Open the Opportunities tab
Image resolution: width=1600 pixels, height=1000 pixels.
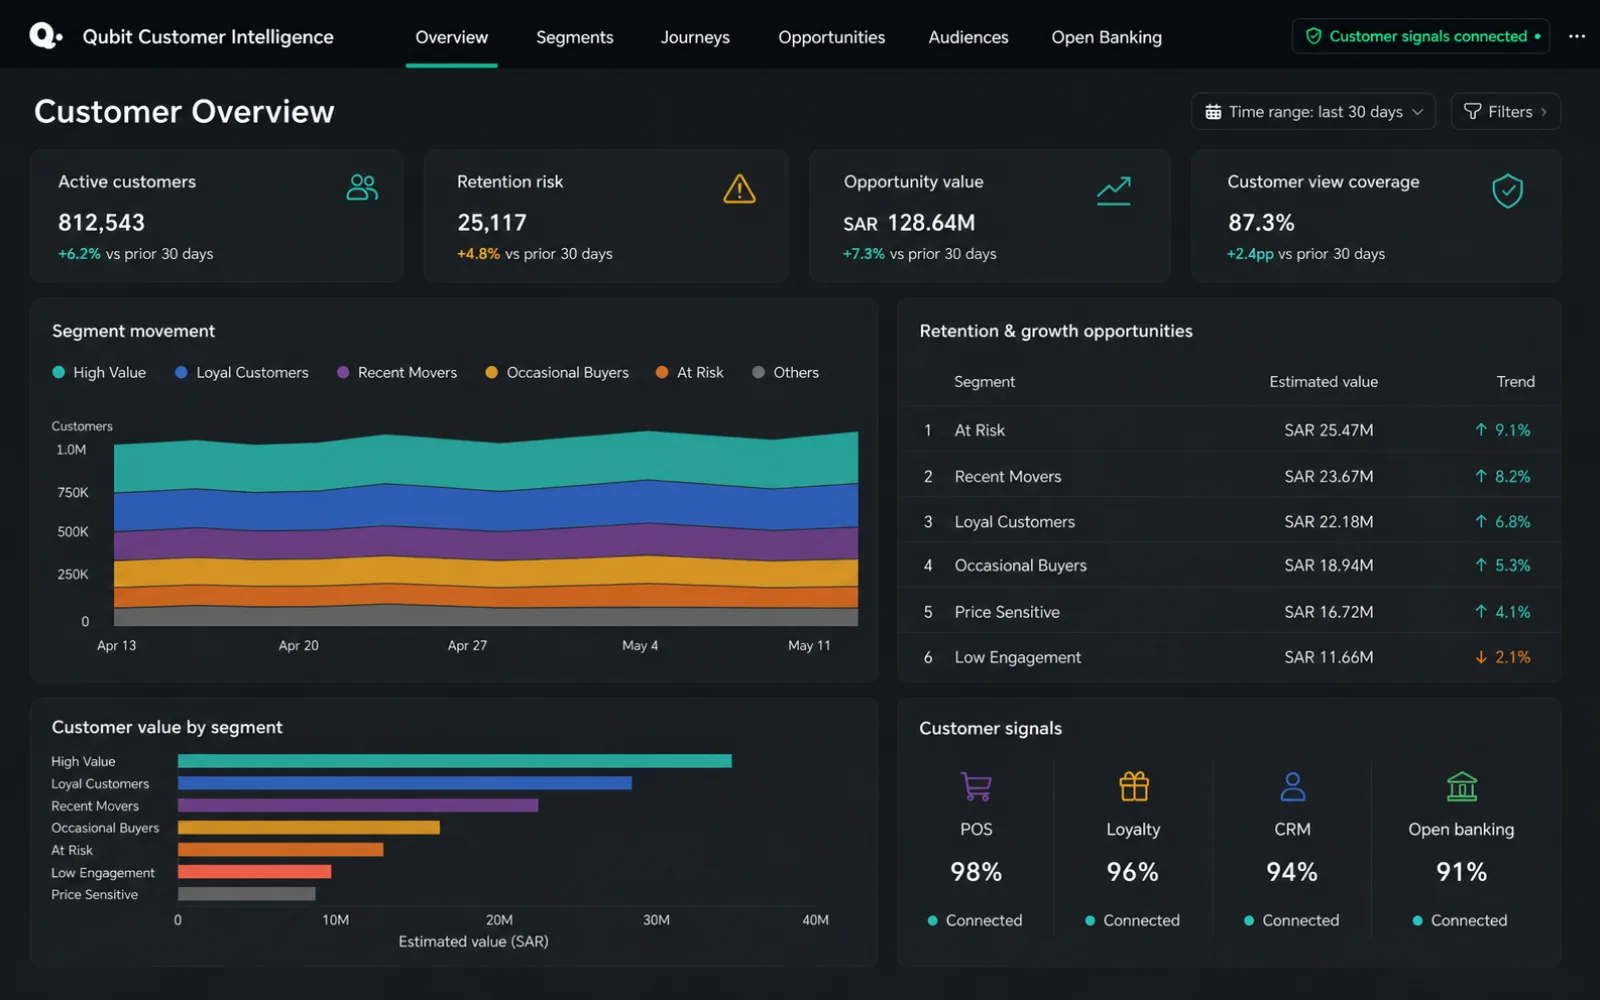(832, 37)
